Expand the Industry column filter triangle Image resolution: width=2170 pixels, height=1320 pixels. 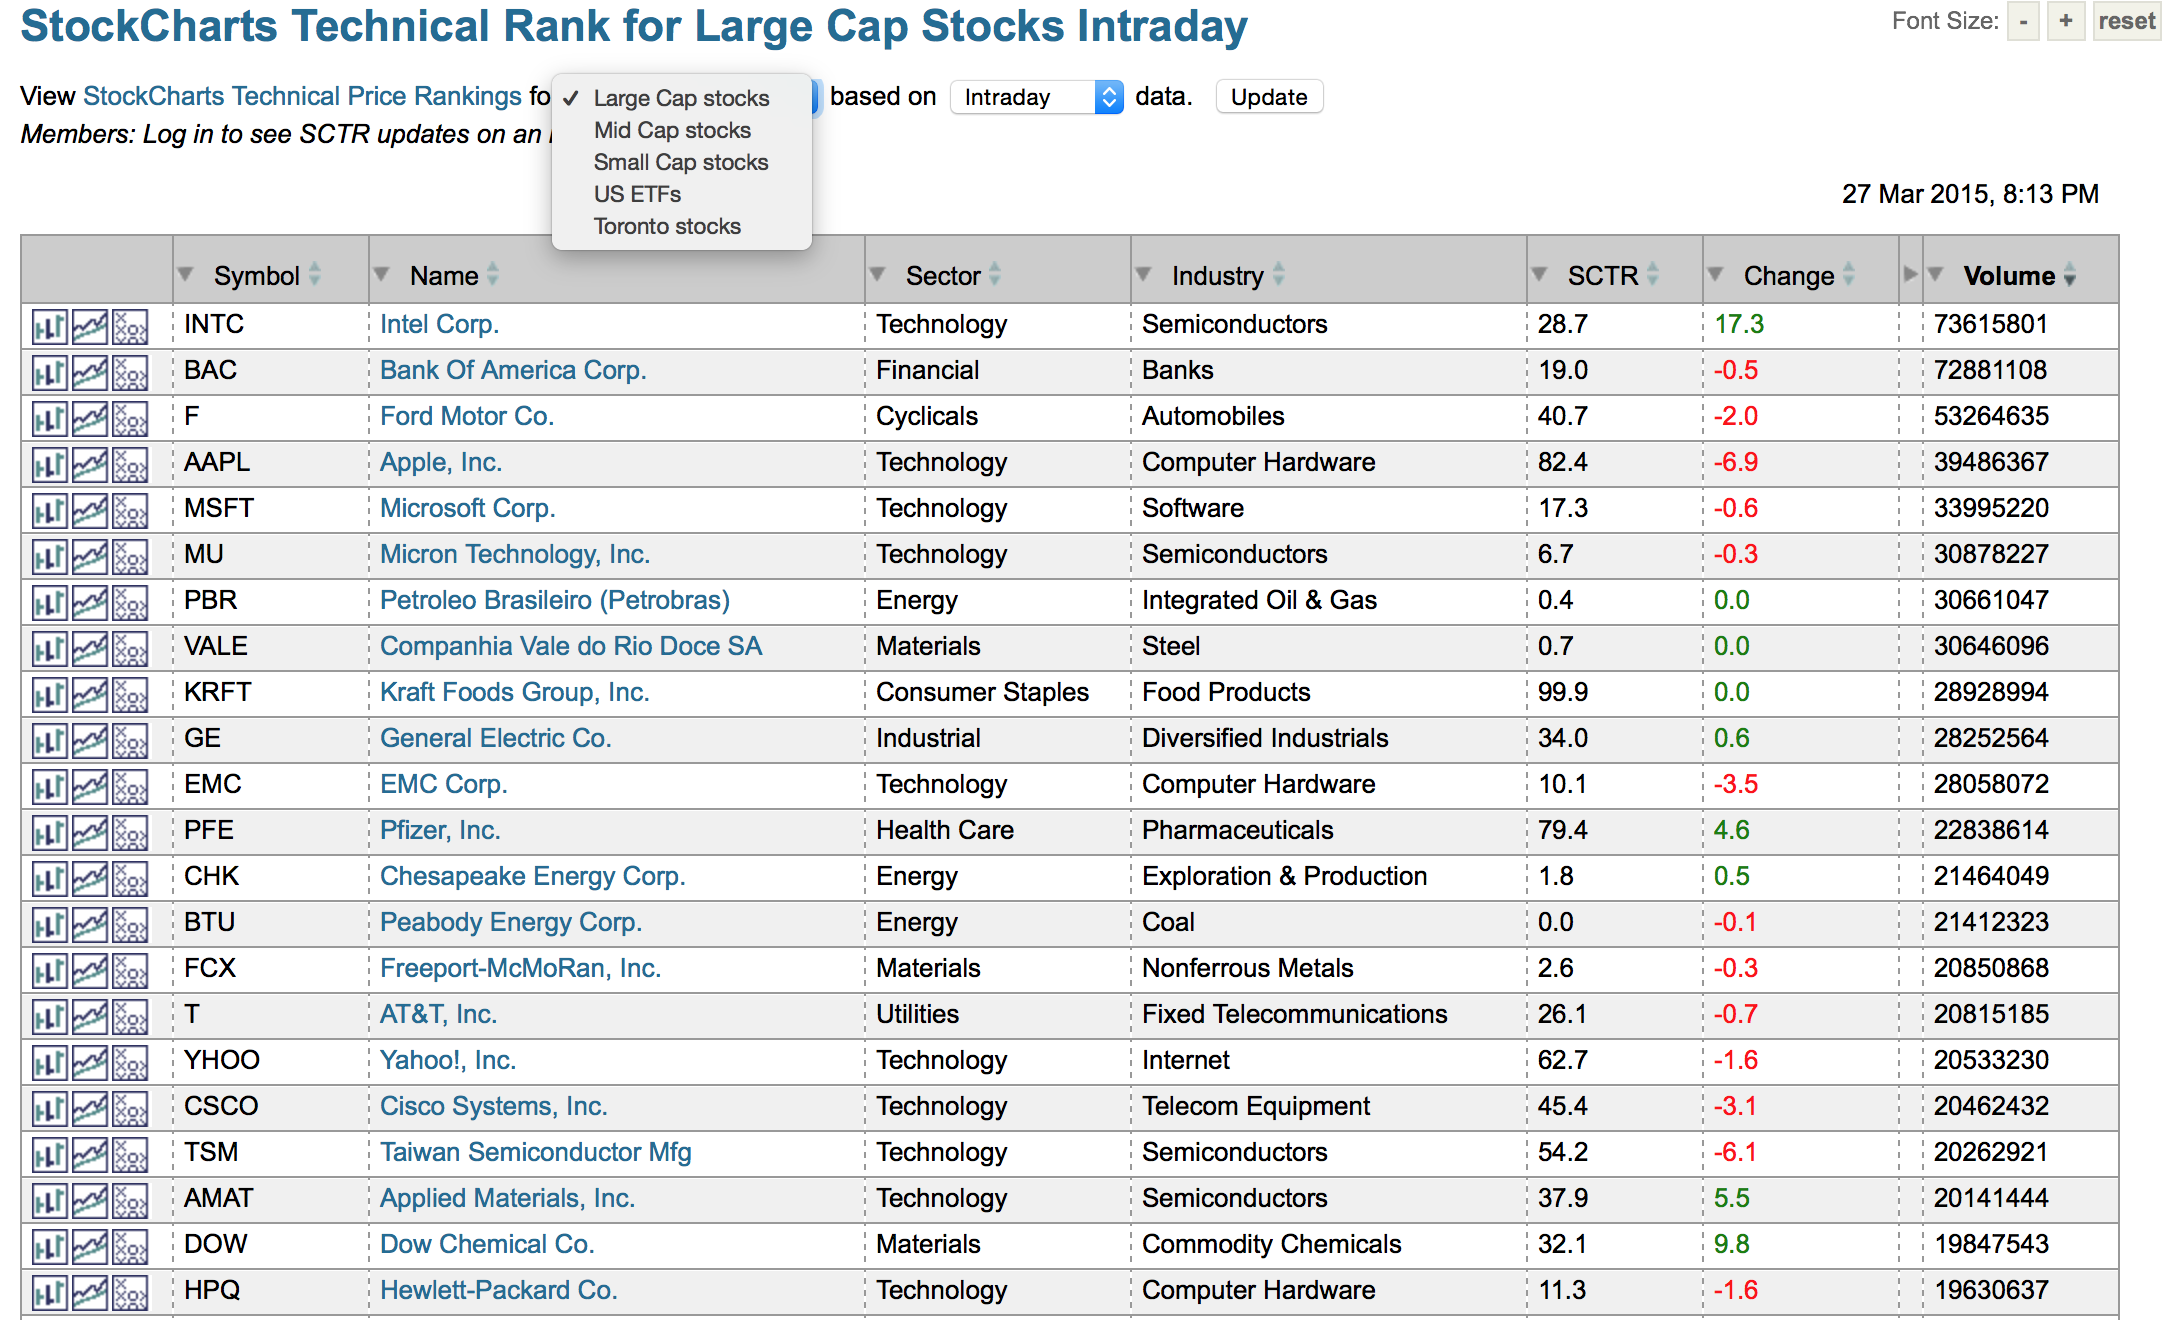(x=1143, y=274)
